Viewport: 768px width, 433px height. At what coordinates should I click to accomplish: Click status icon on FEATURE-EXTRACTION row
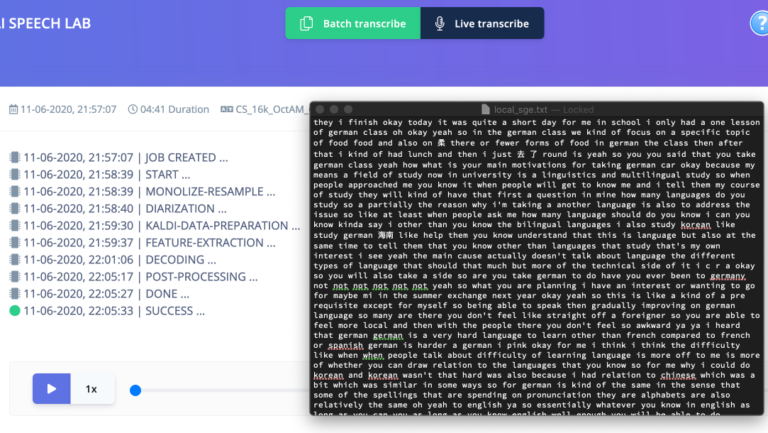coord(15,242)
